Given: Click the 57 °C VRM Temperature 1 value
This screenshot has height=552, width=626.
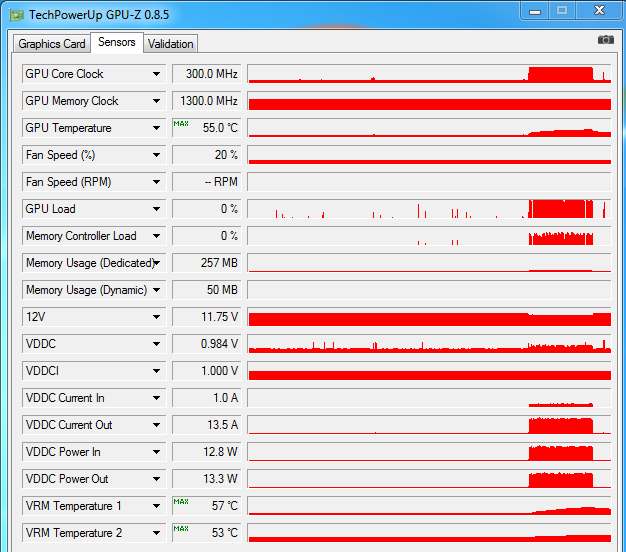Looking at the screenshot, I should click(207, 506).
